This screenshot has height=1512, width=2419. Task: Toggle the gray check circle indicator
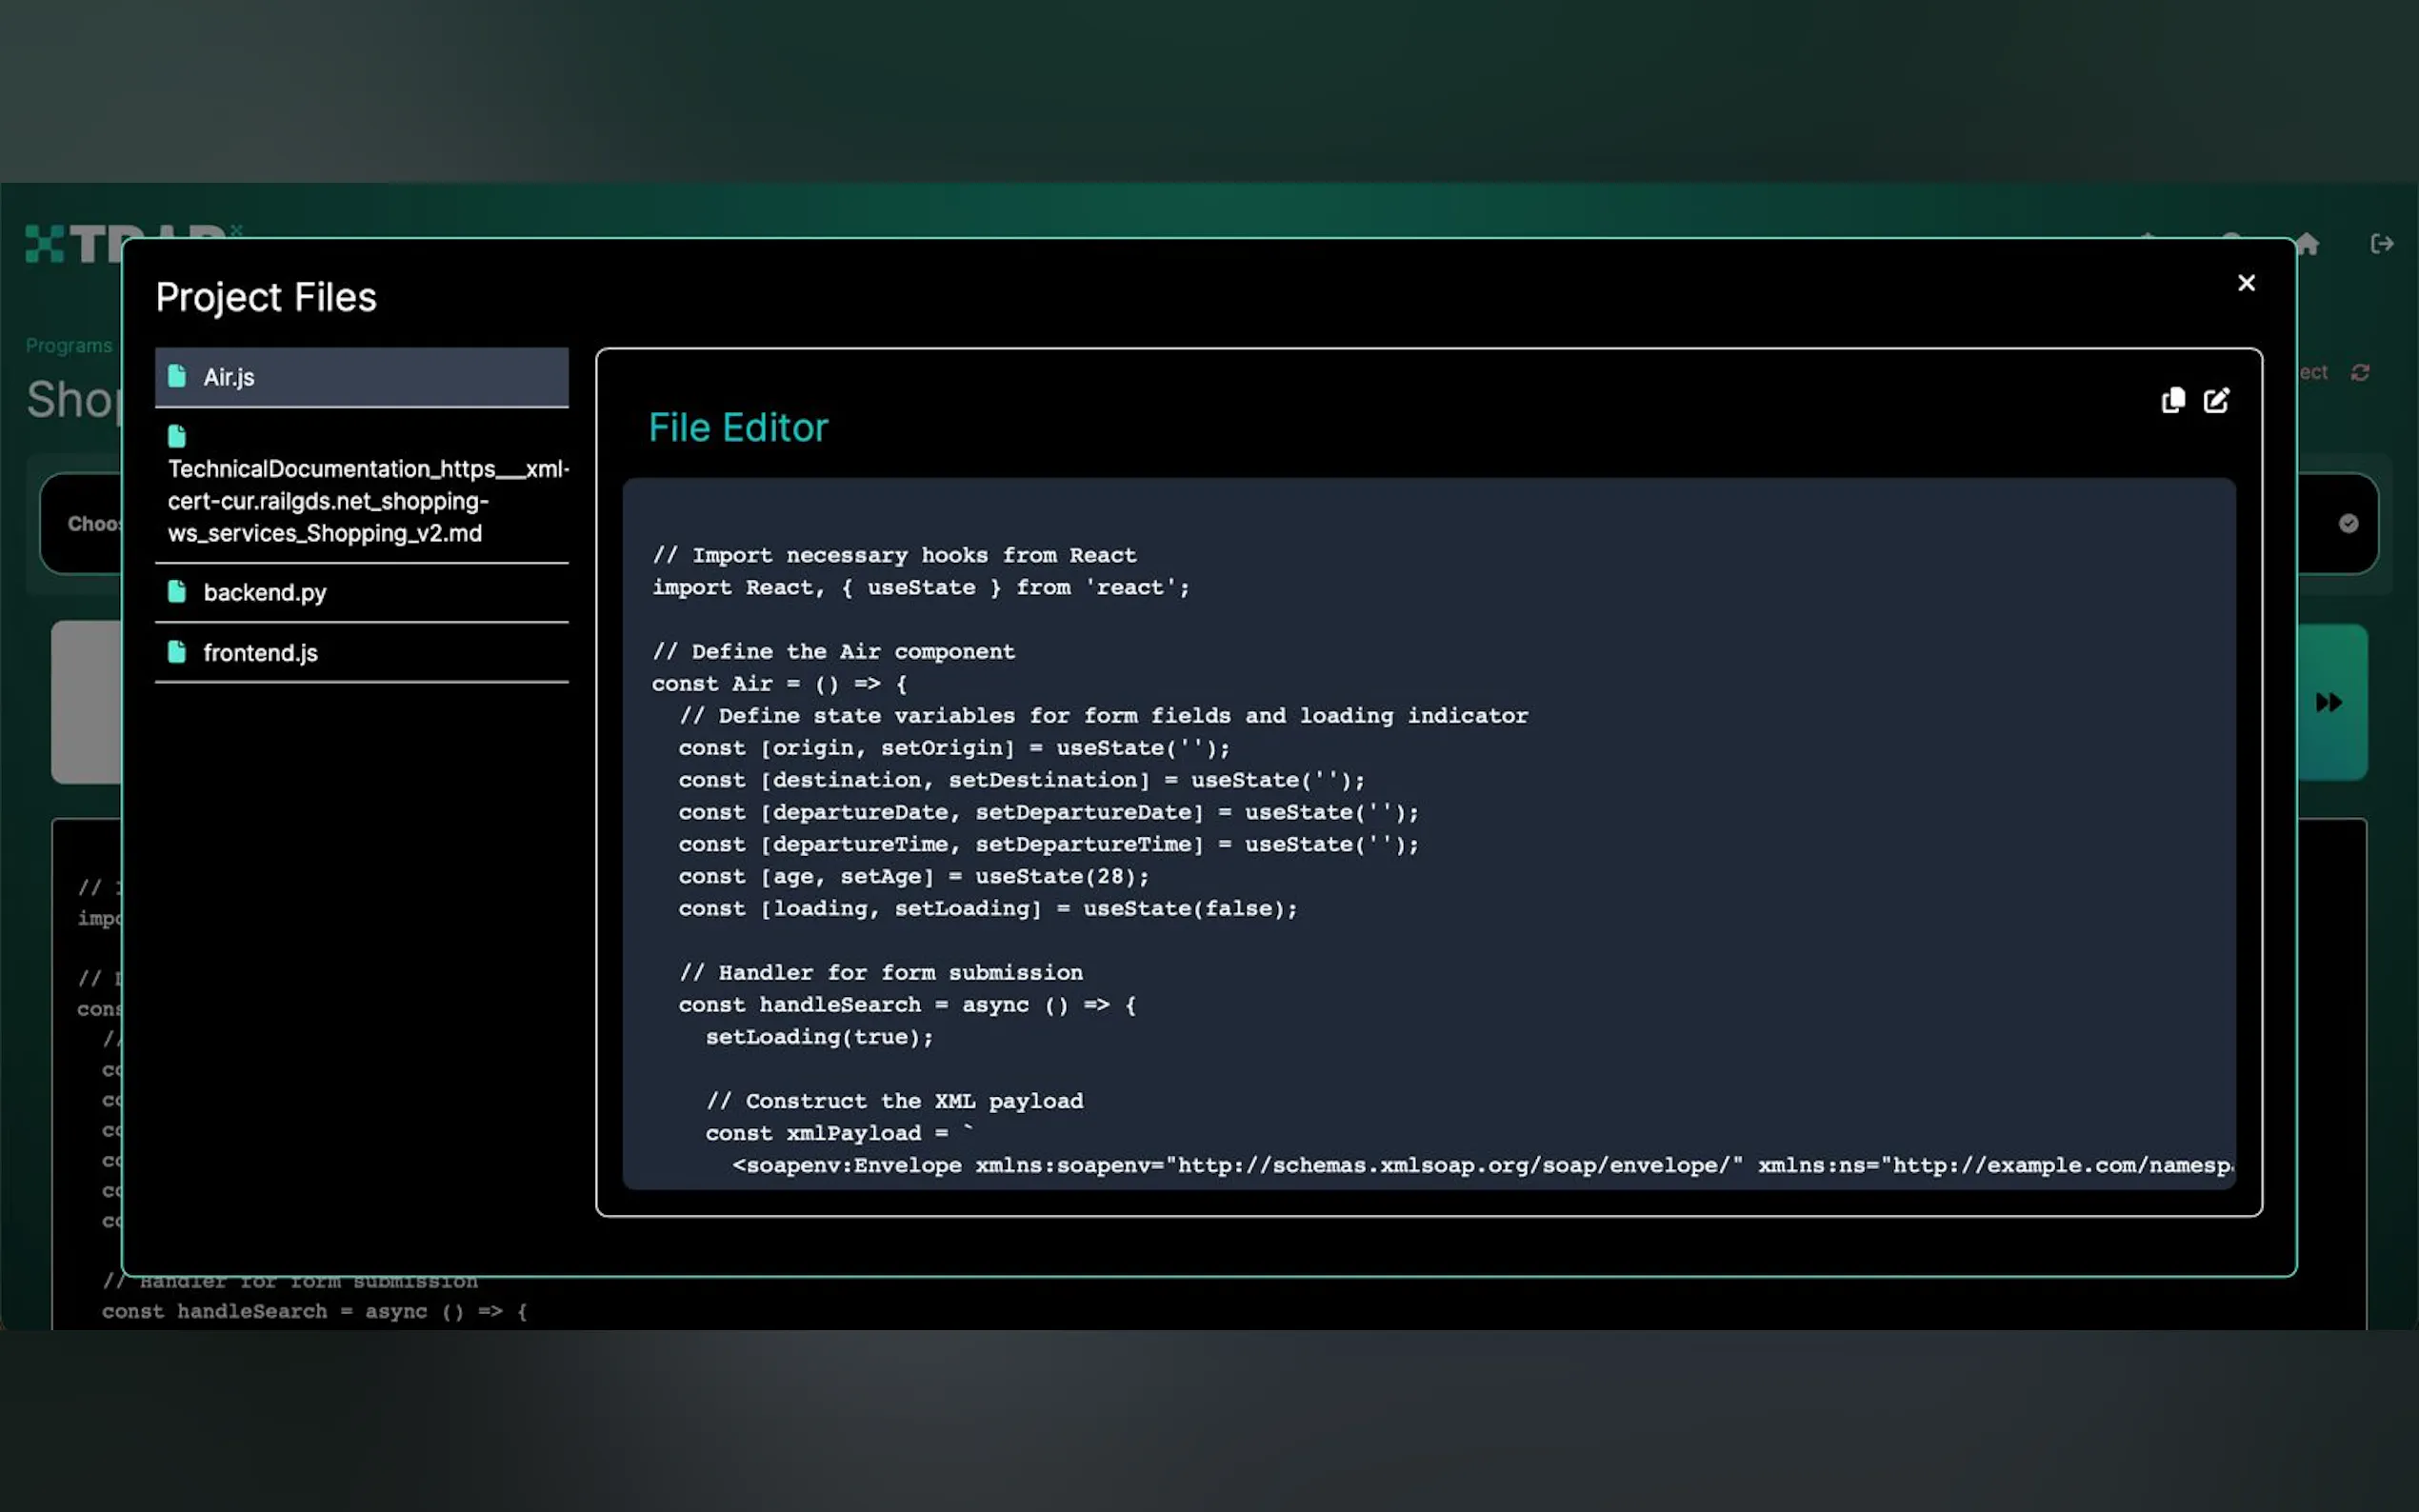click(x=2348, y=523)
